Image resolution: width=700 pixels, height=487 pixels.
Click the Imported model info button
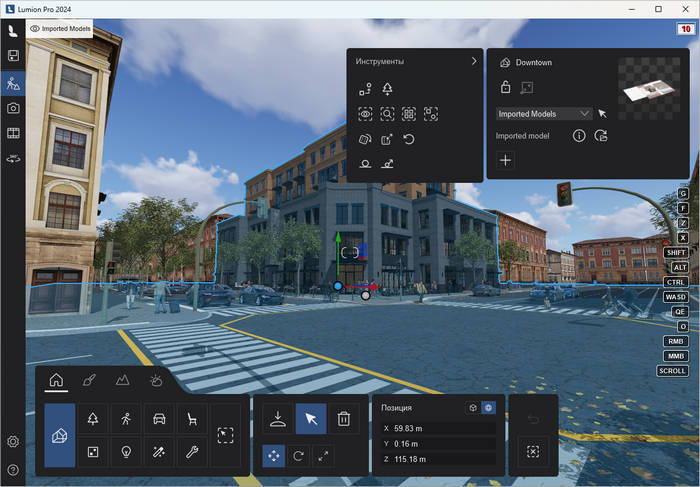coord(578,136)
